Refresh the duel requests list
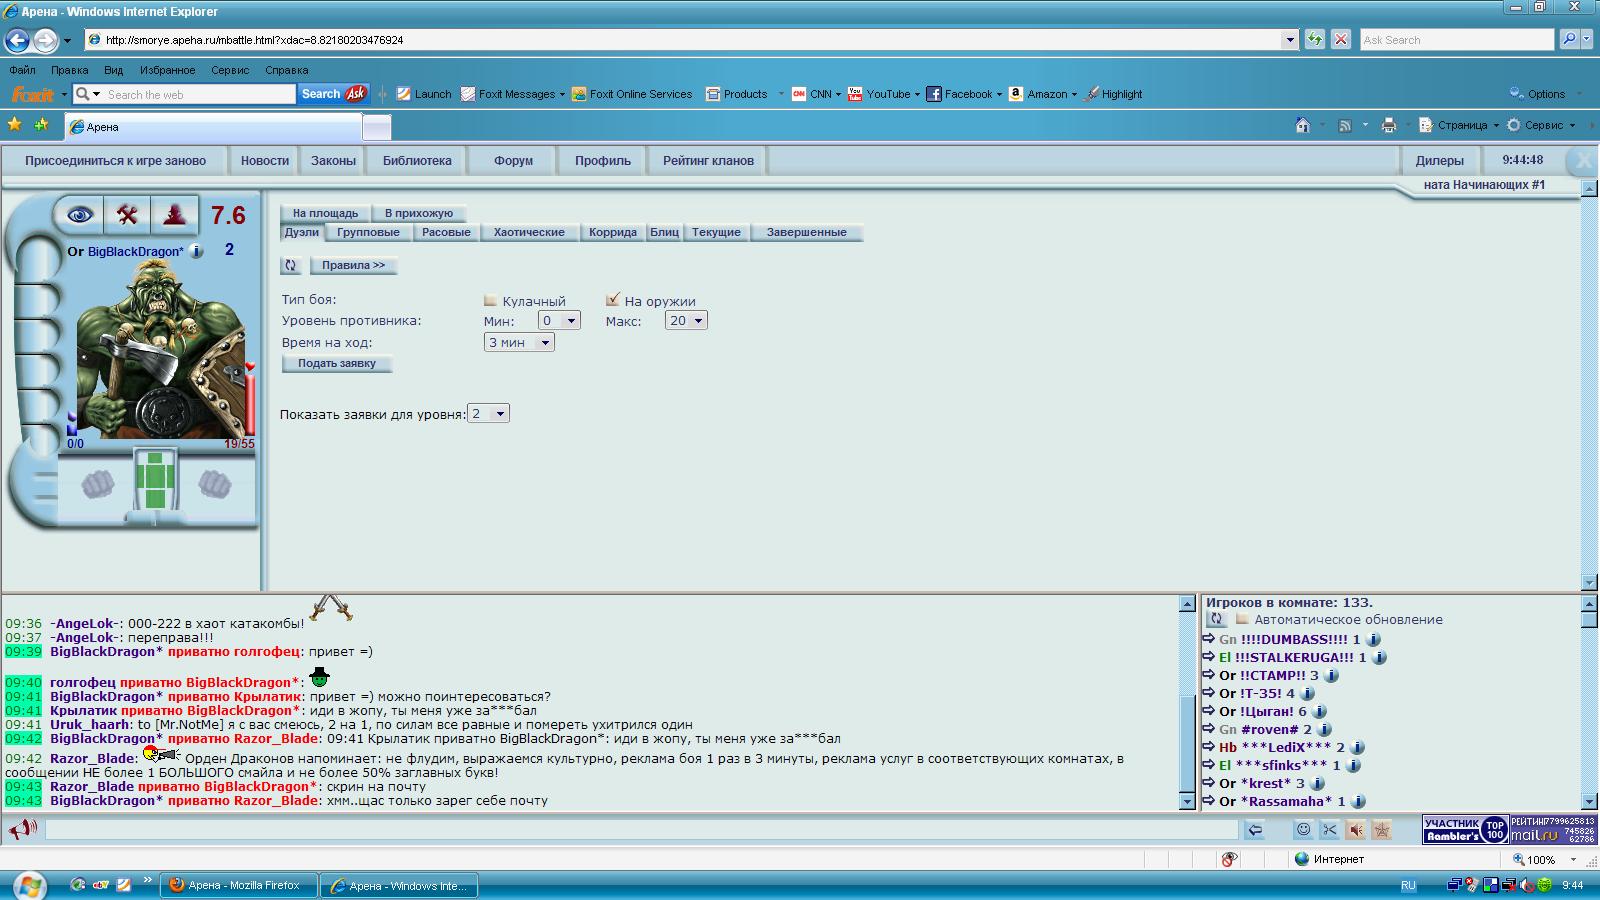 click(x=291, y=265)
